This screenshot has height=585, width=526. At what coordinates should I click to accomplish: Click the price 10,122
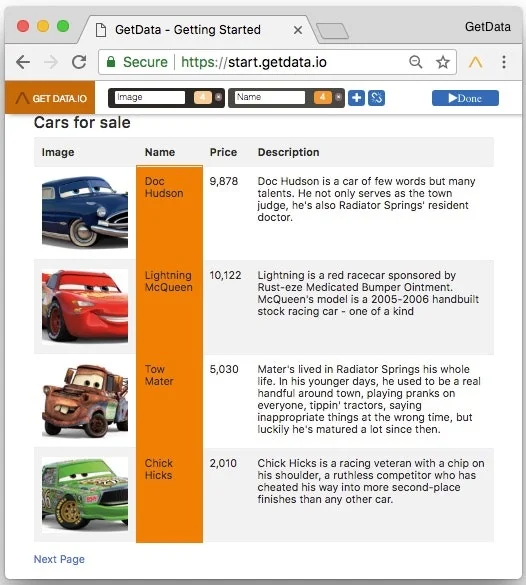pyautogui.click(x=225, y=275)
